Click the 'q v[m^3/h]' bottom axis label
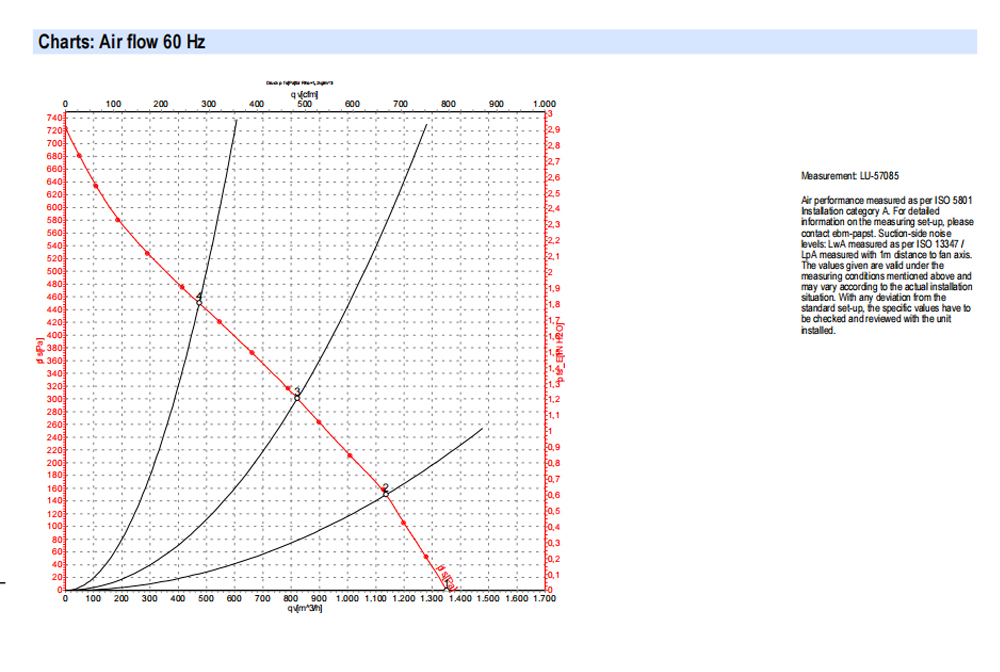 305,608
